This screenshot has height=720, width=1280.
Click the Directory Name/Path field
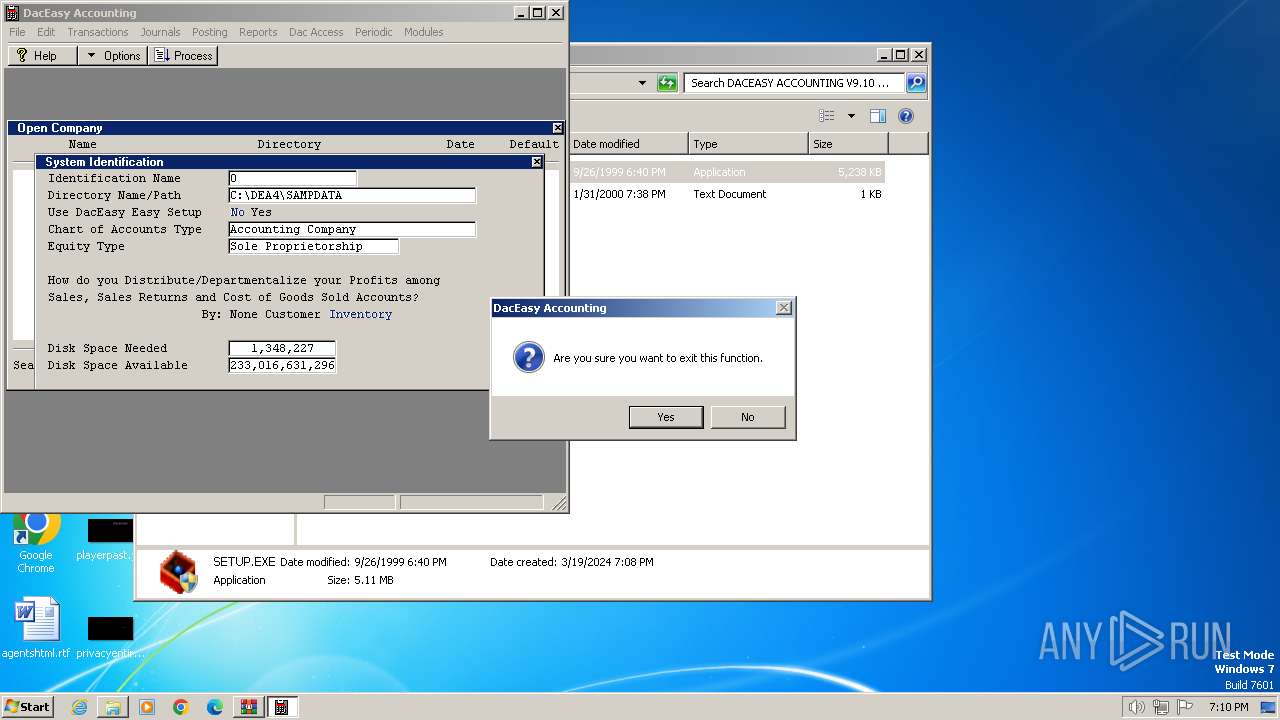click(352, 195)
